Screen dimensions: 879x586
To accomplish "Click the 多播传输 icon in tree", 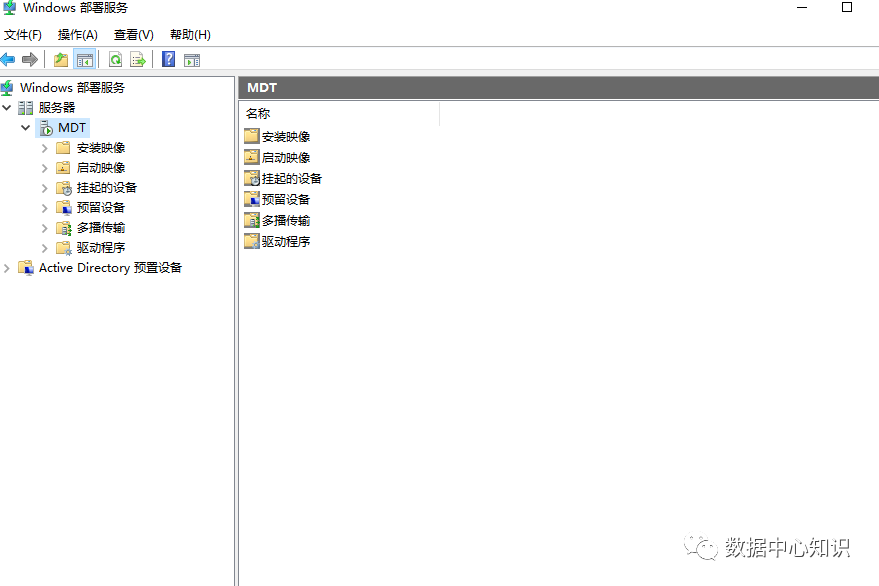I will click(64, 228).
